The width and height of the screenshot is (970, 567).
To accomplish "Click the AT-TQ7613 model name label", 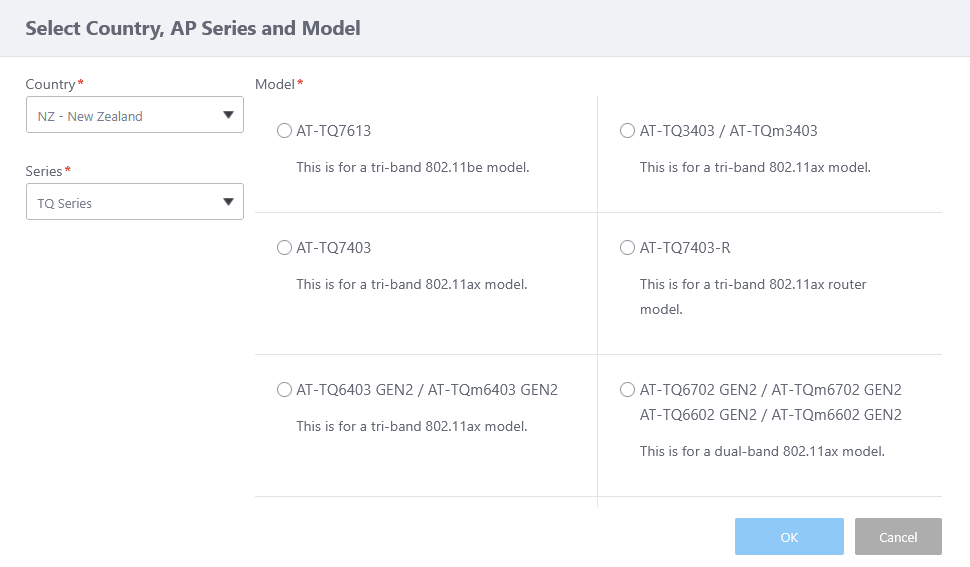I will click(x=334, y=131).
